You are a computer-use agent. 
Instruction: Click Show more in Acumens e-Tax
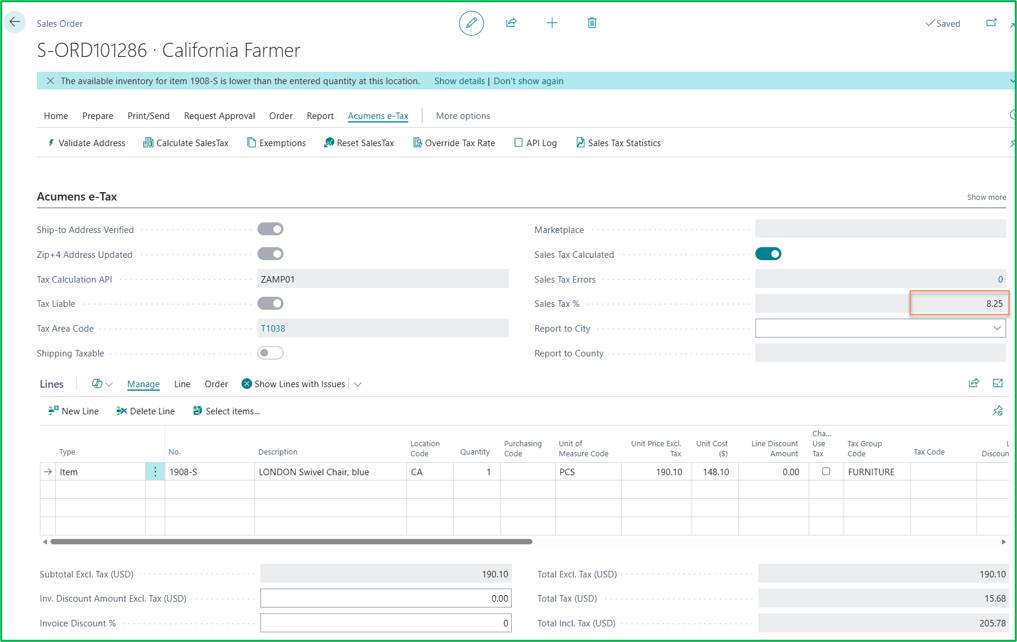click(x=987, y=197)
